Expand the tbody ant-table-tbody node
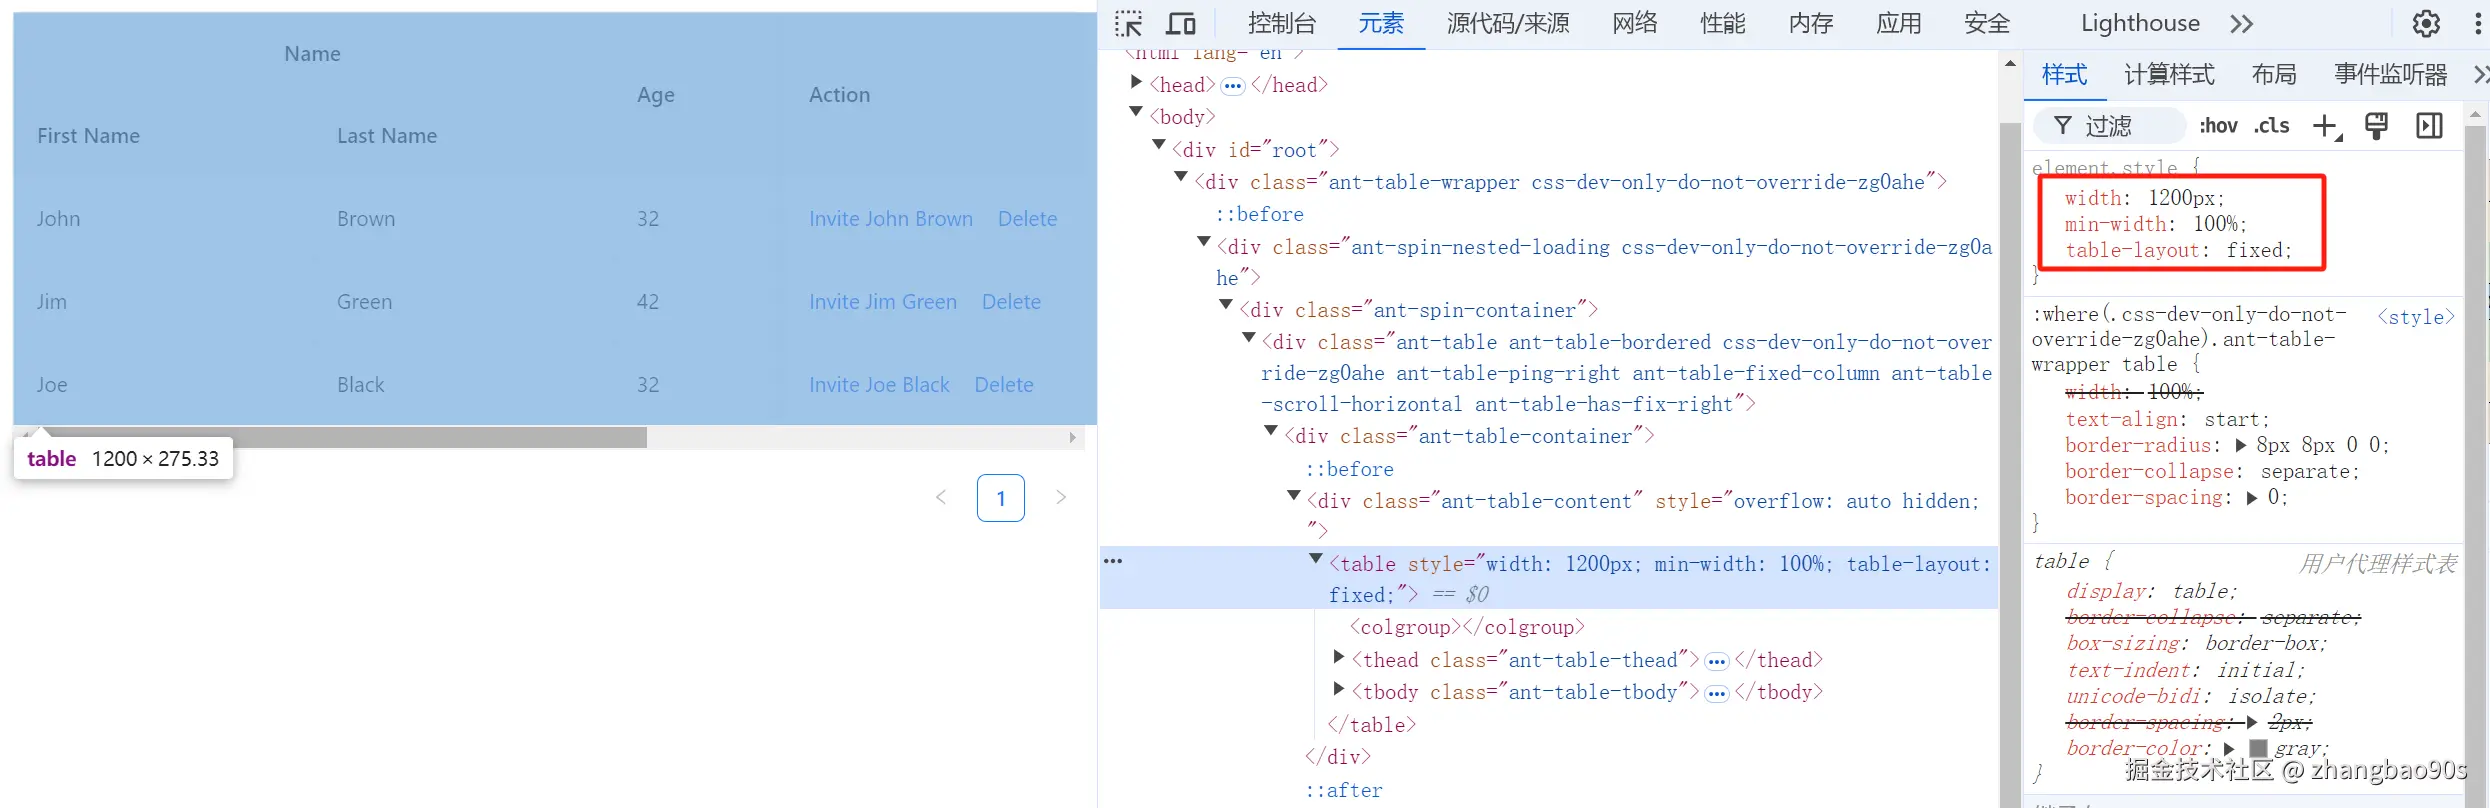This screenshot has height=808, width=2490. (1339, 690)
